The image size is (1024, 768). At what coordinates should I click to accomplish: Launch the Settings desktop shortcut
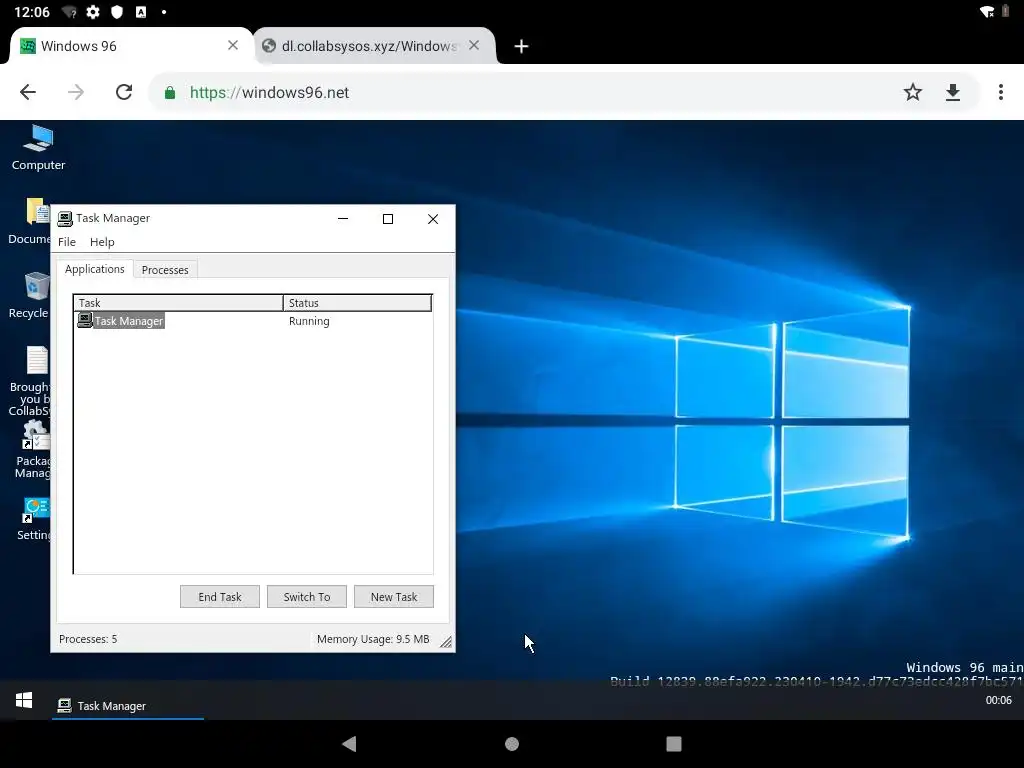click(34, 519)
